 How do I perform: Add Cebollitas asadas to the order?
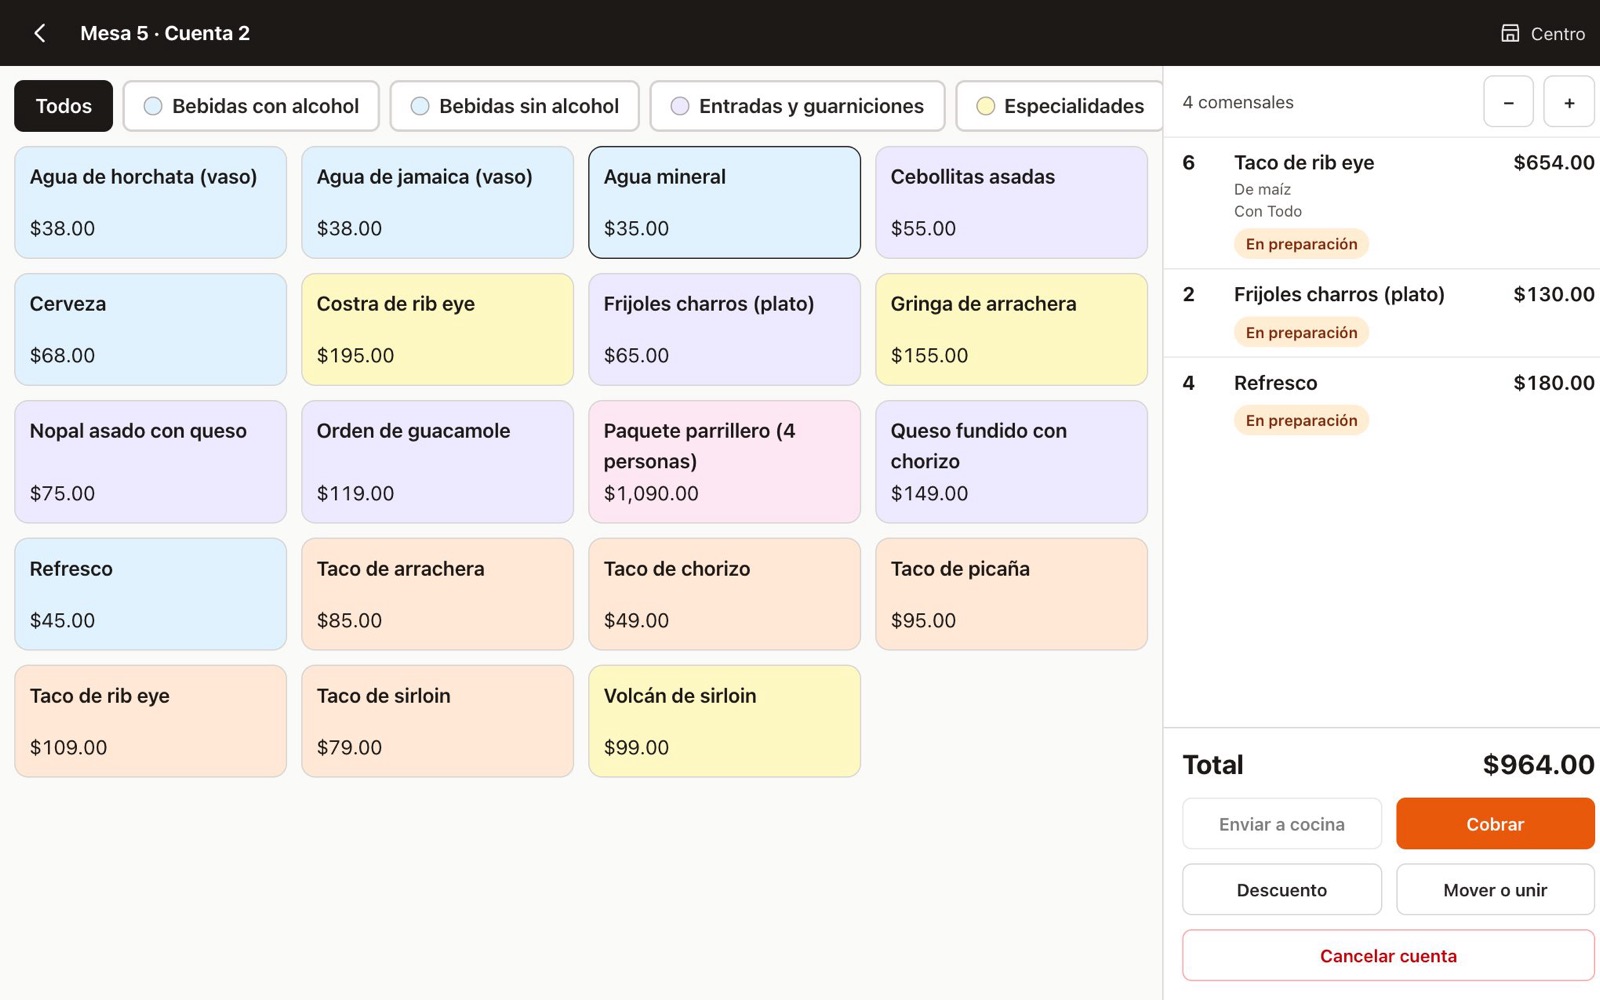point(1011,202)
